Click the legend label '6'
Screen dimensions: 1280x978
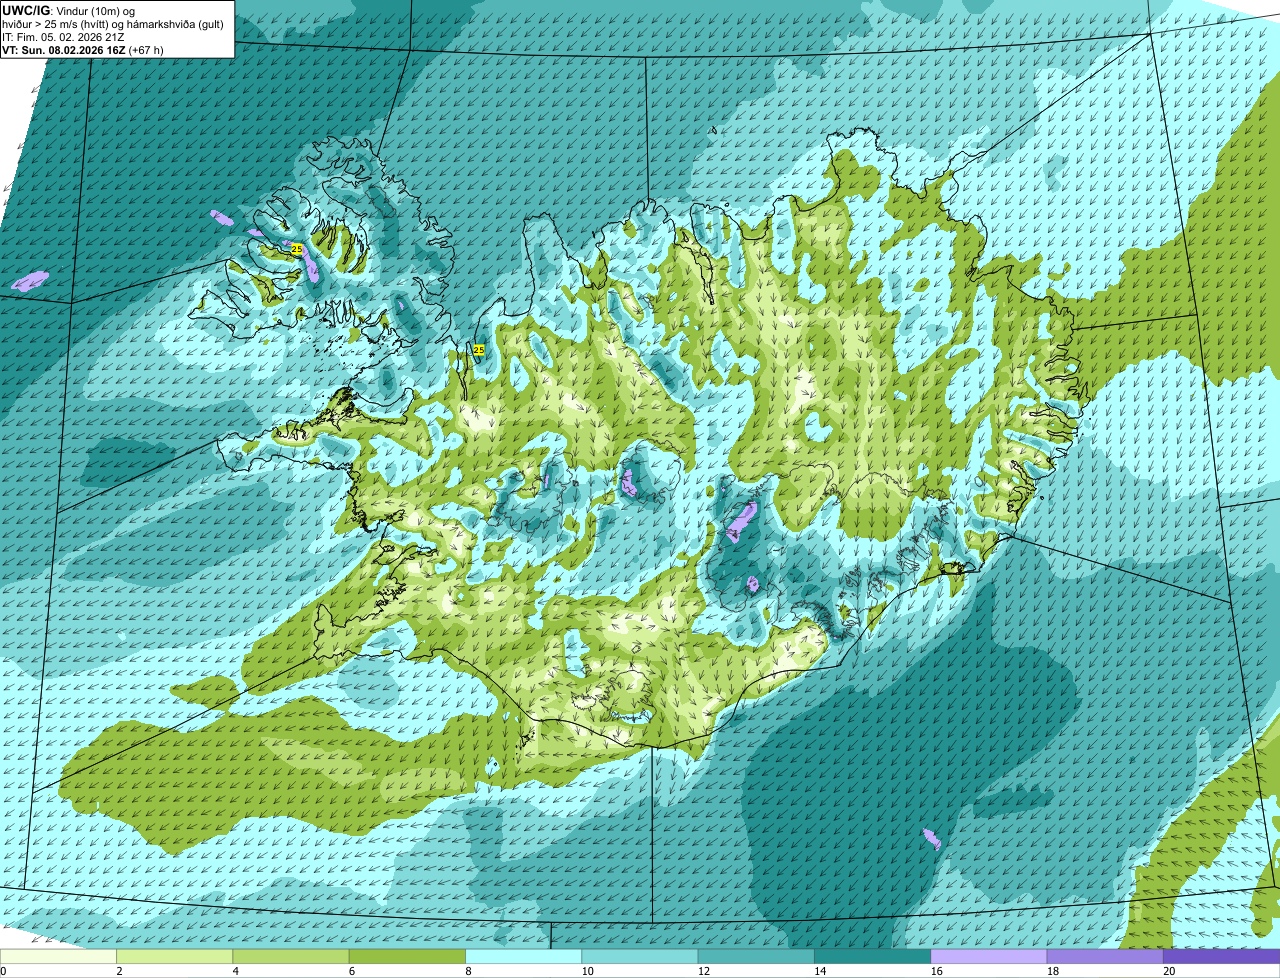click(351, 971)
